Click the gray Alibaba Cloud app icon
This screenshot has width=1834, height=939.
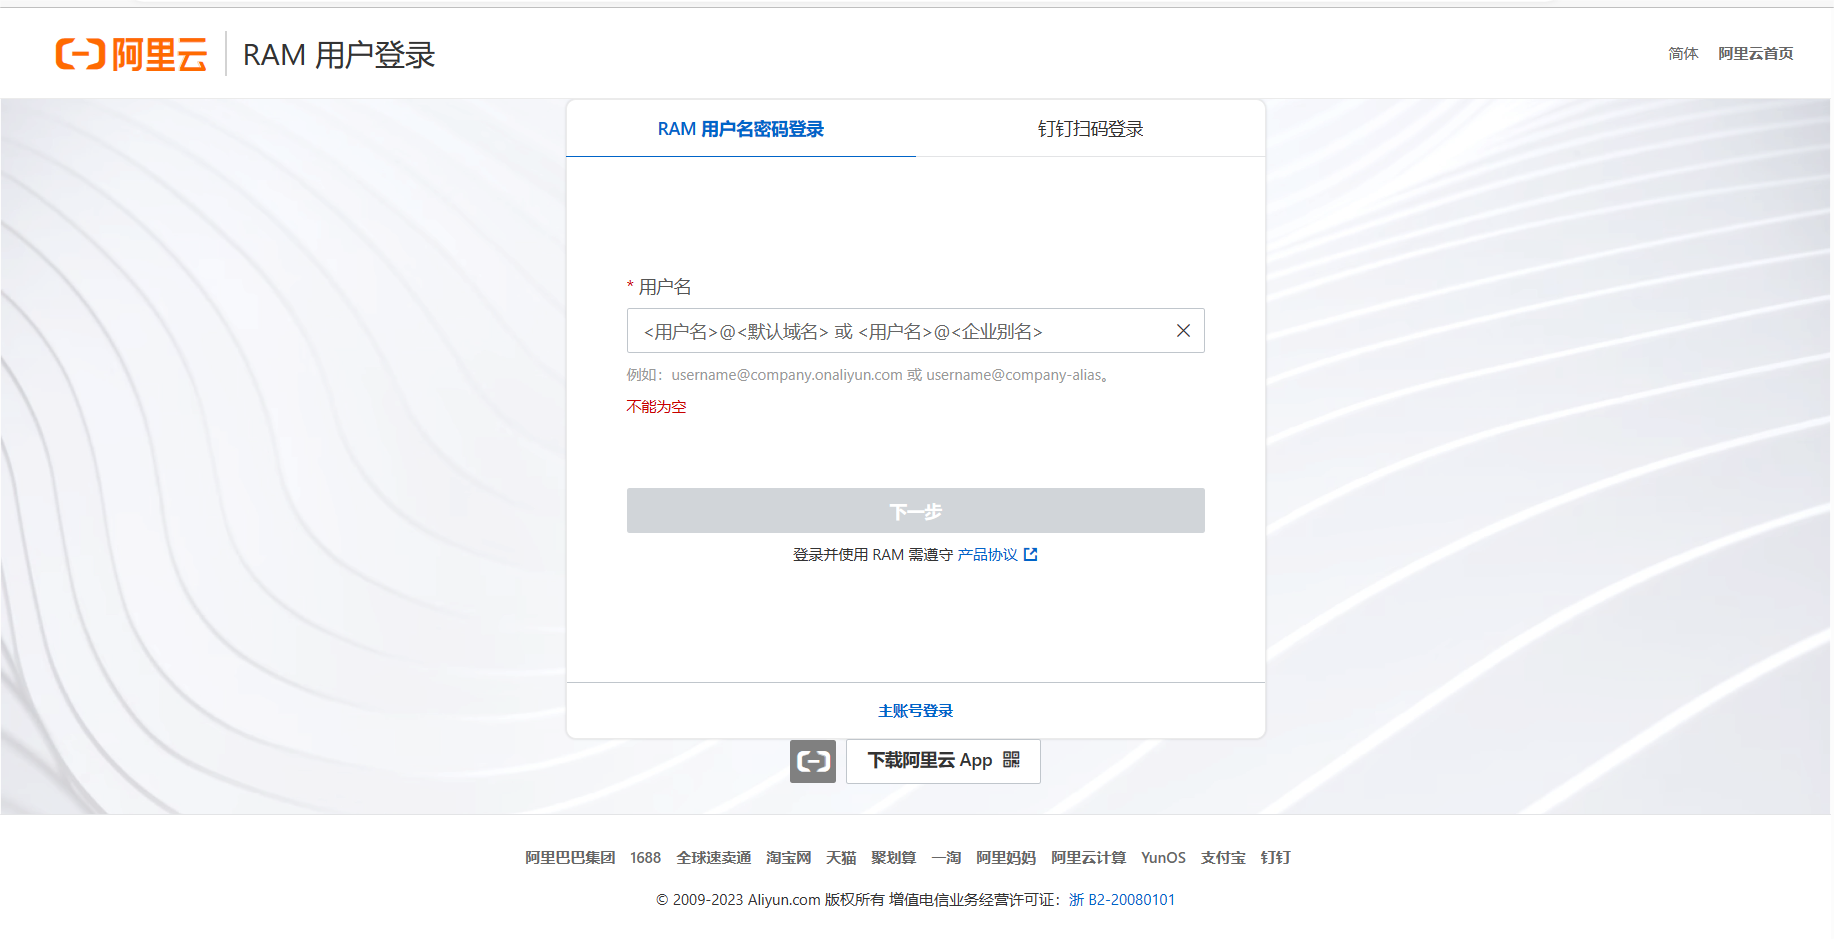813,761
